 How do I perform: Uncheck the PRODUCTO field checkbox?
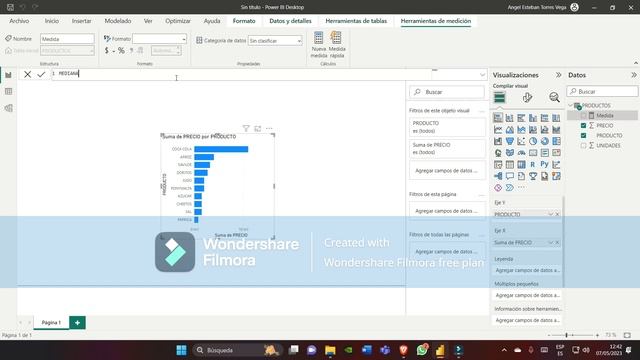pos(584,136)
